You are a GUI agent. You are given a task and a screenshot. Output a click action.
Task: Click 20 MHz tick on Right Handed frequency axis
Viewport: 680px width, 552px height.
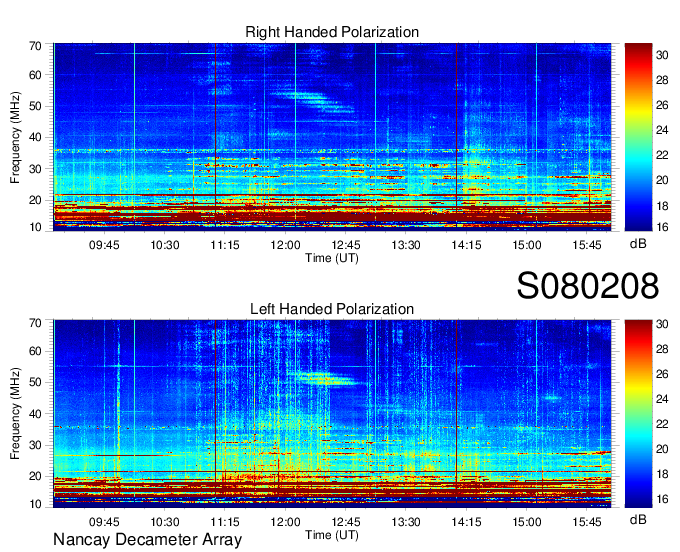pos(35,200)
